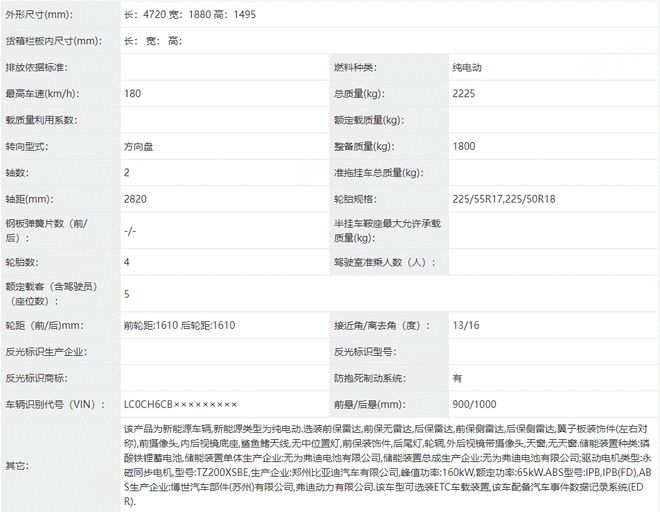Click the 额定载客 label
This screenshot has height=512, width=660.
(51, 294)
